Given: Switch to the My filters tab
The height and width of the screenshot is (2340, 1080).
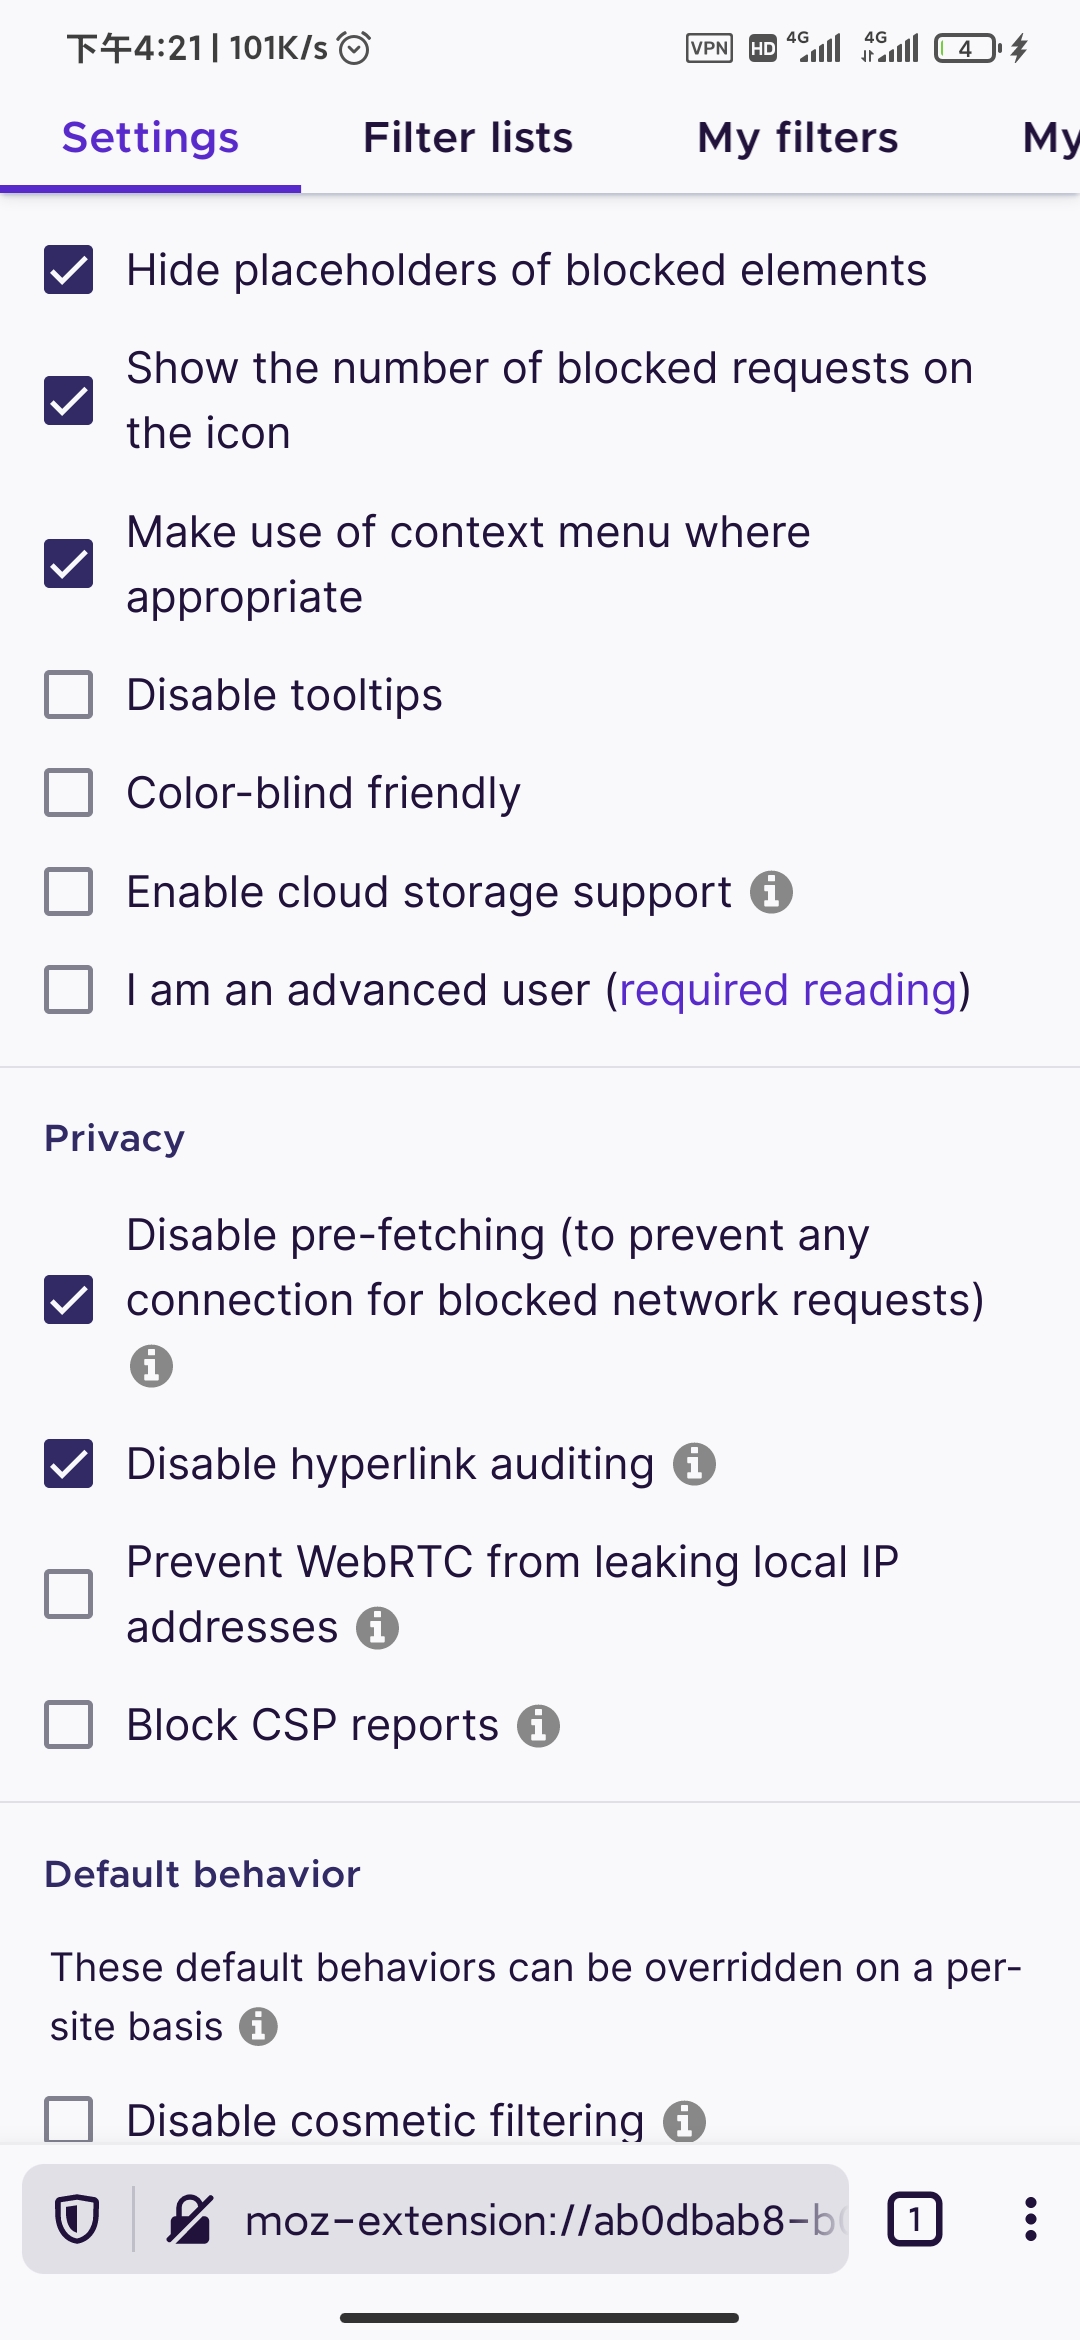Looking at the screenshot, I should coord(796,138).
